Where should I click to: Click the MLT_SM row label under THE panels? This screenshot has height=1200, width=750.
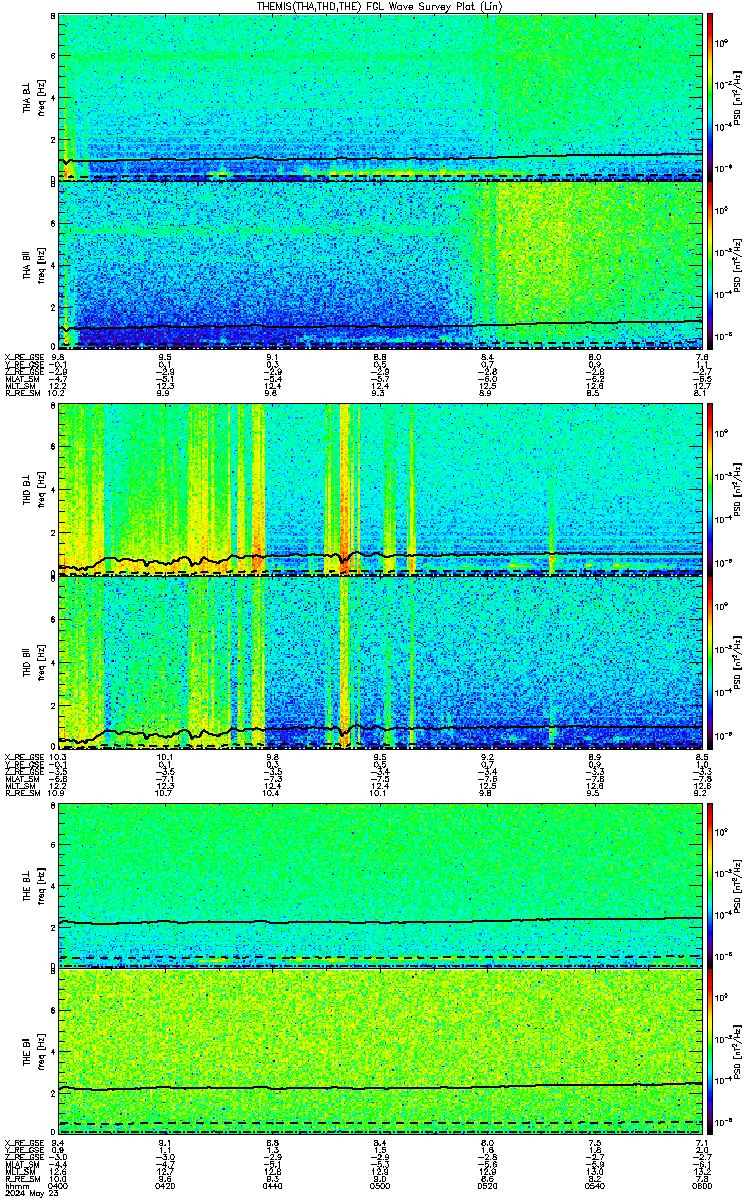pos(19,1172)
